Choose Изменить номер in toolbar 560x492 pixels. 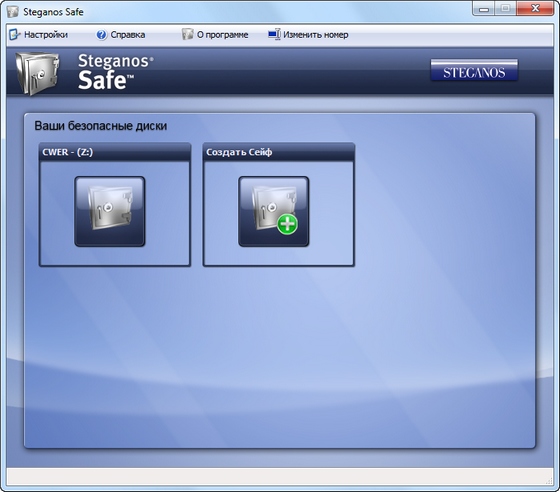click(316, 35)
